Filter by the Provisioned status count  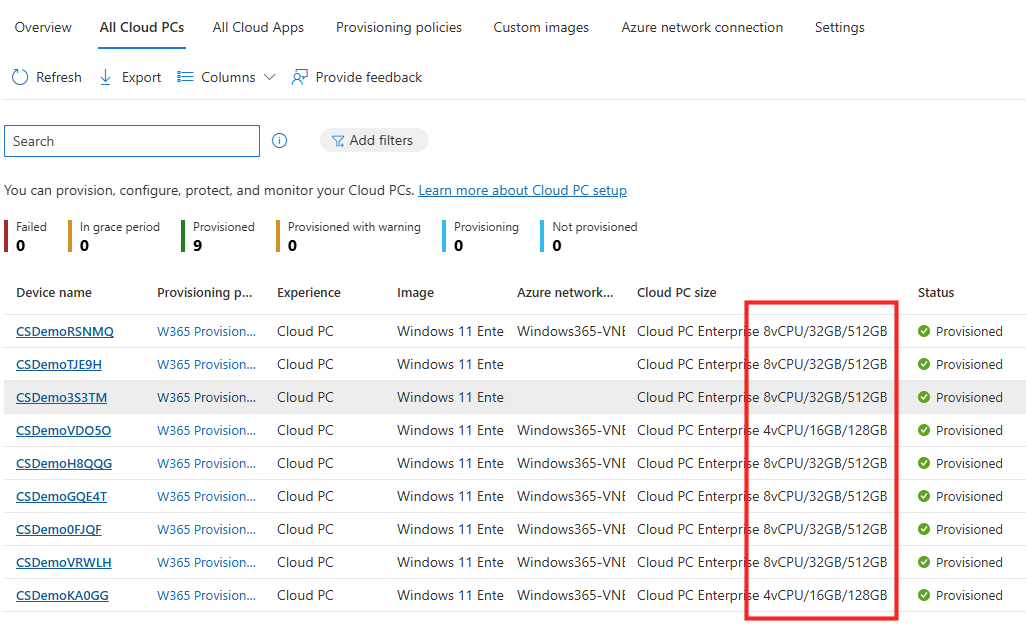point(223,236)
